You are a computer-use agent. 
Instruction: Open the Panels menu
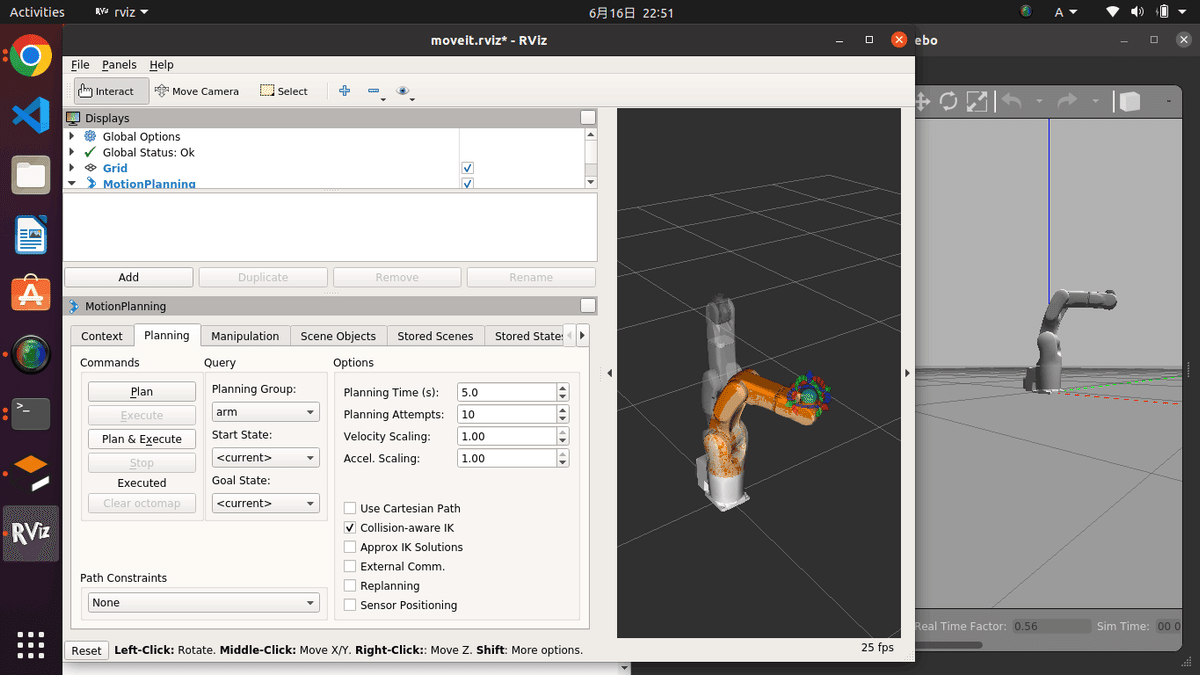click(119, 65)
